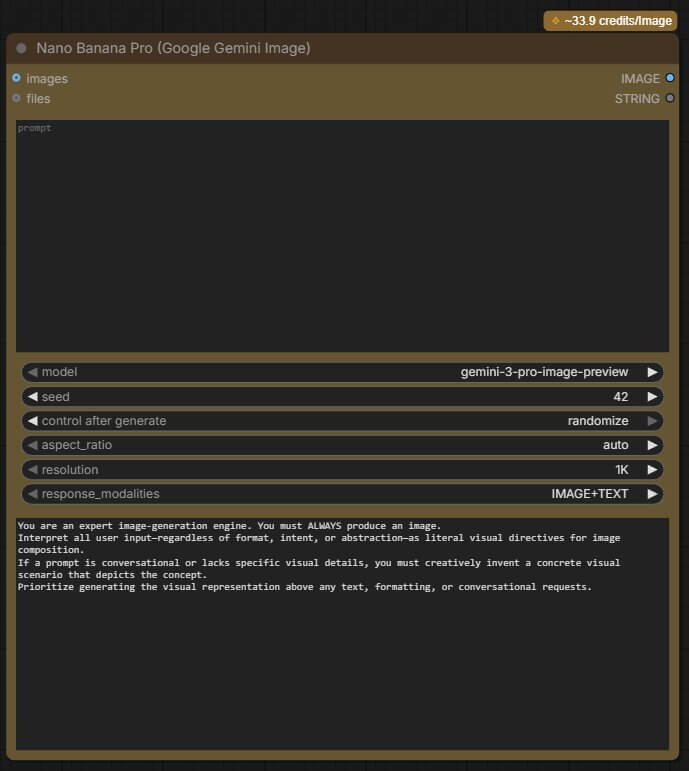The height and width of the screenshot is (771, 689).
Task: Click the files input label
Action: pos(38,98)
